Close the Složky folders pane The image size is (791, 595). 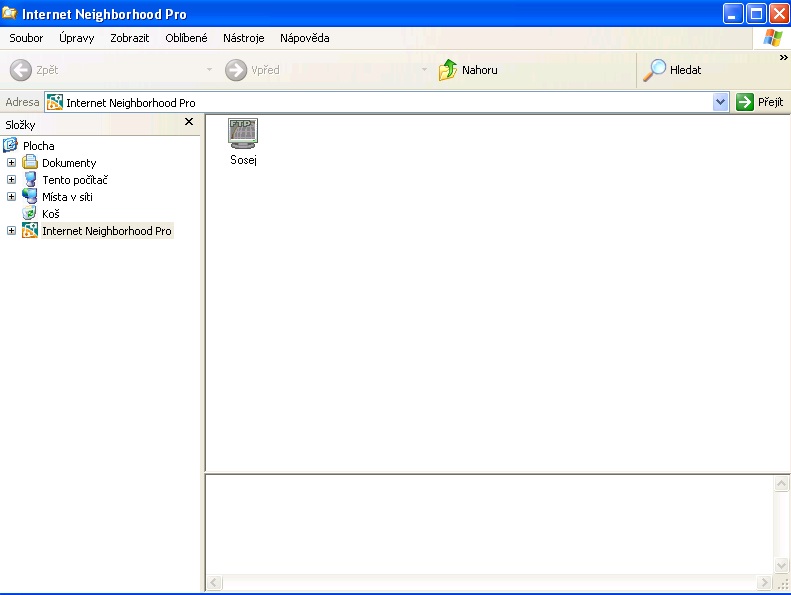[x=189, y=122]
